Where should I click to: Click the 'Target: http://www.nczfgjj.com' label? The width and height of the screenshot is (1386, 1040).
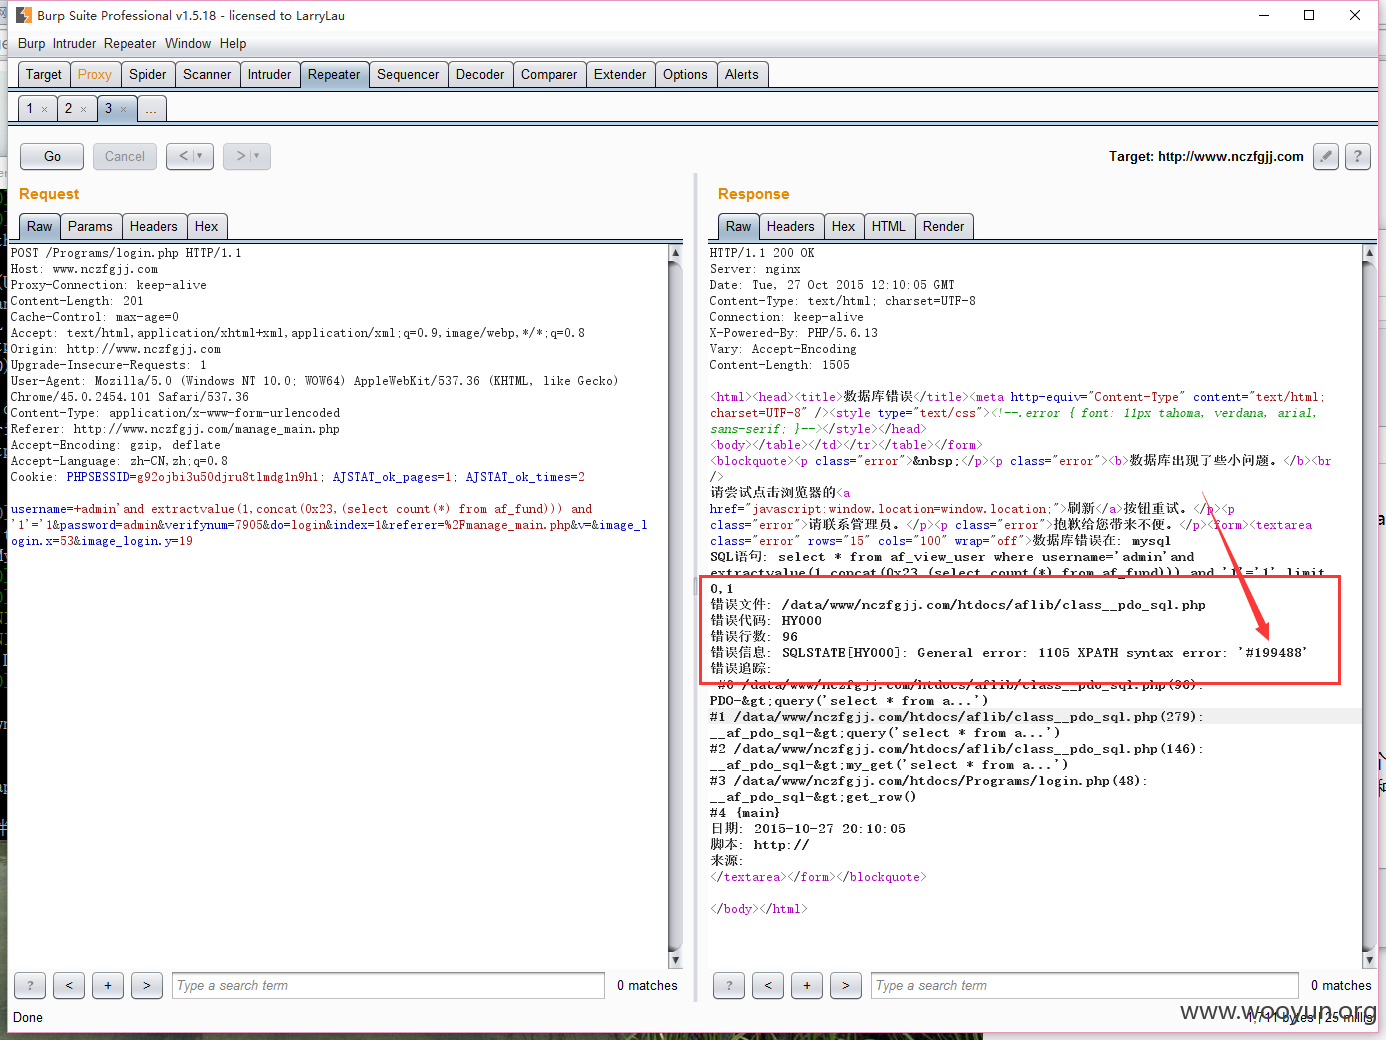pyautogui.click(x=1206, y=156)
